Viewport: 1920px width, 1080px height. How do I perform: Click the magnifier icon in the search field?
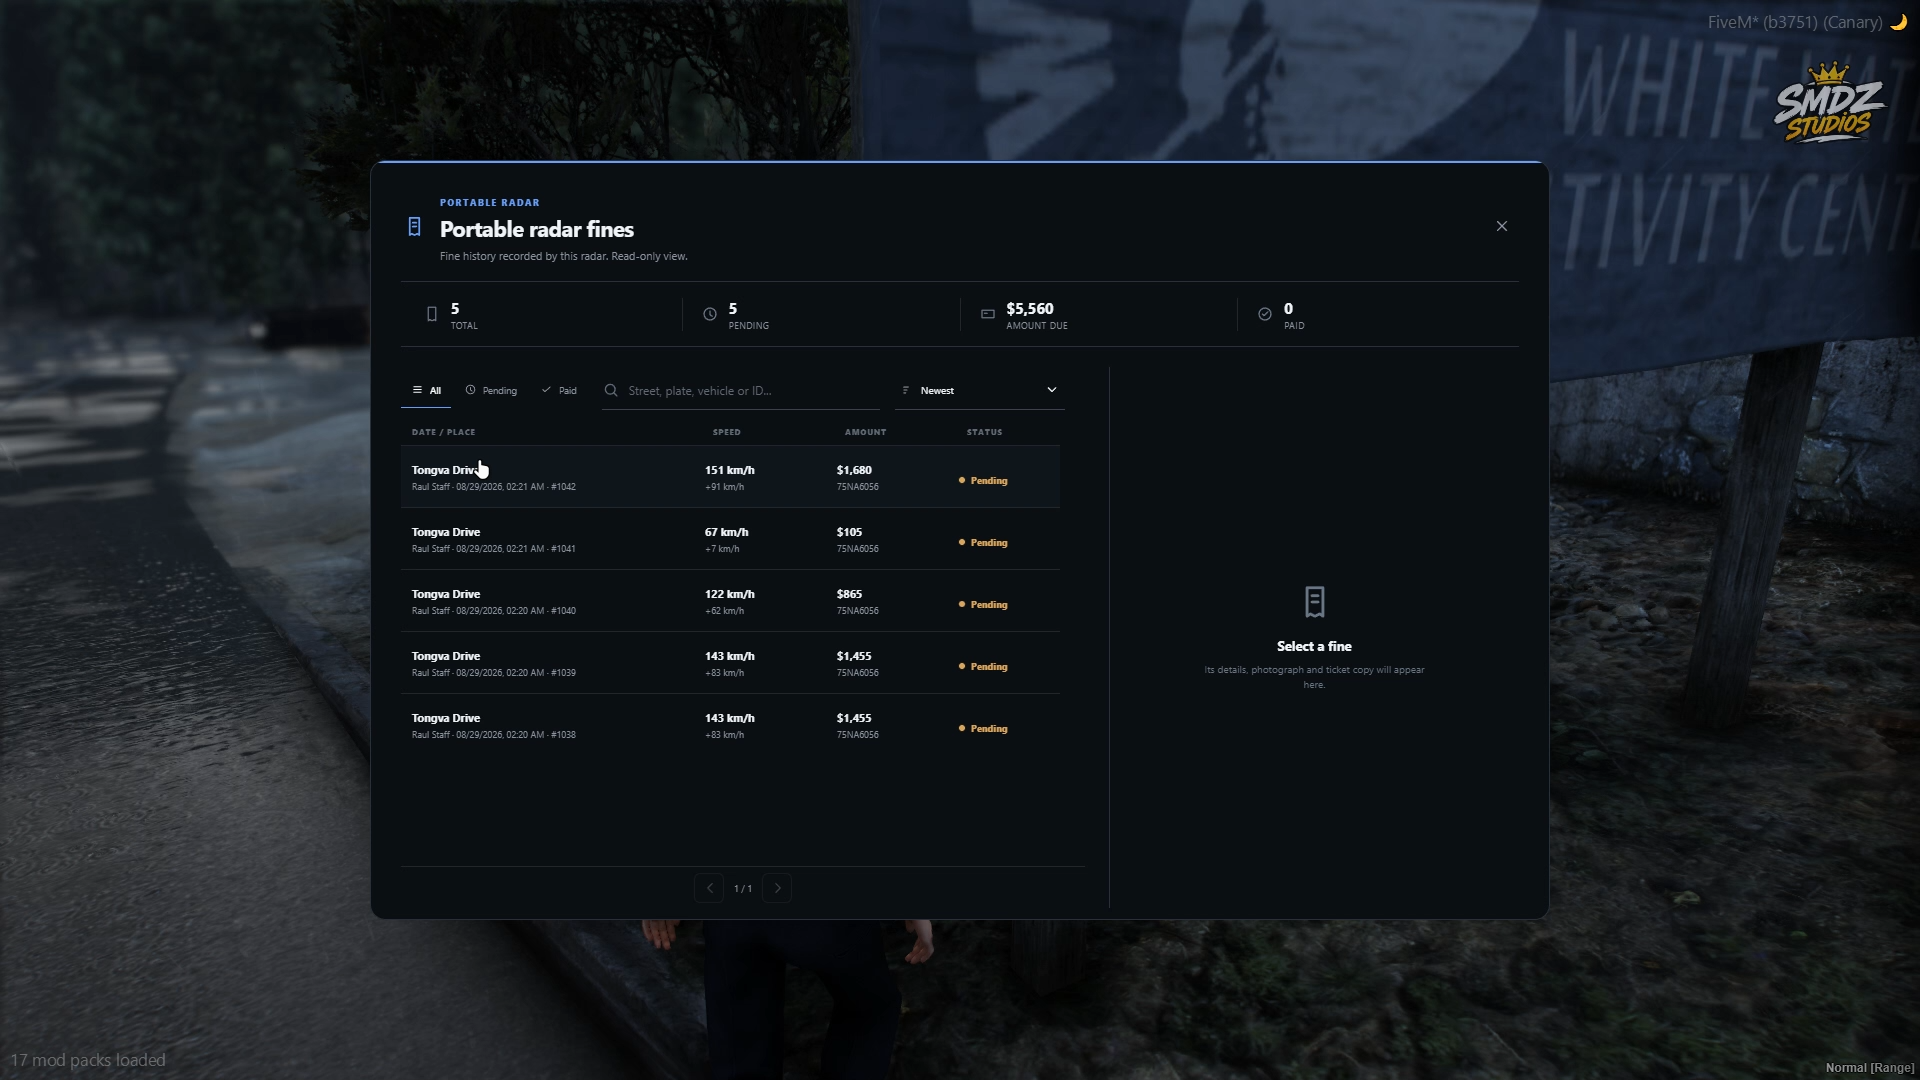pos(611,390)
